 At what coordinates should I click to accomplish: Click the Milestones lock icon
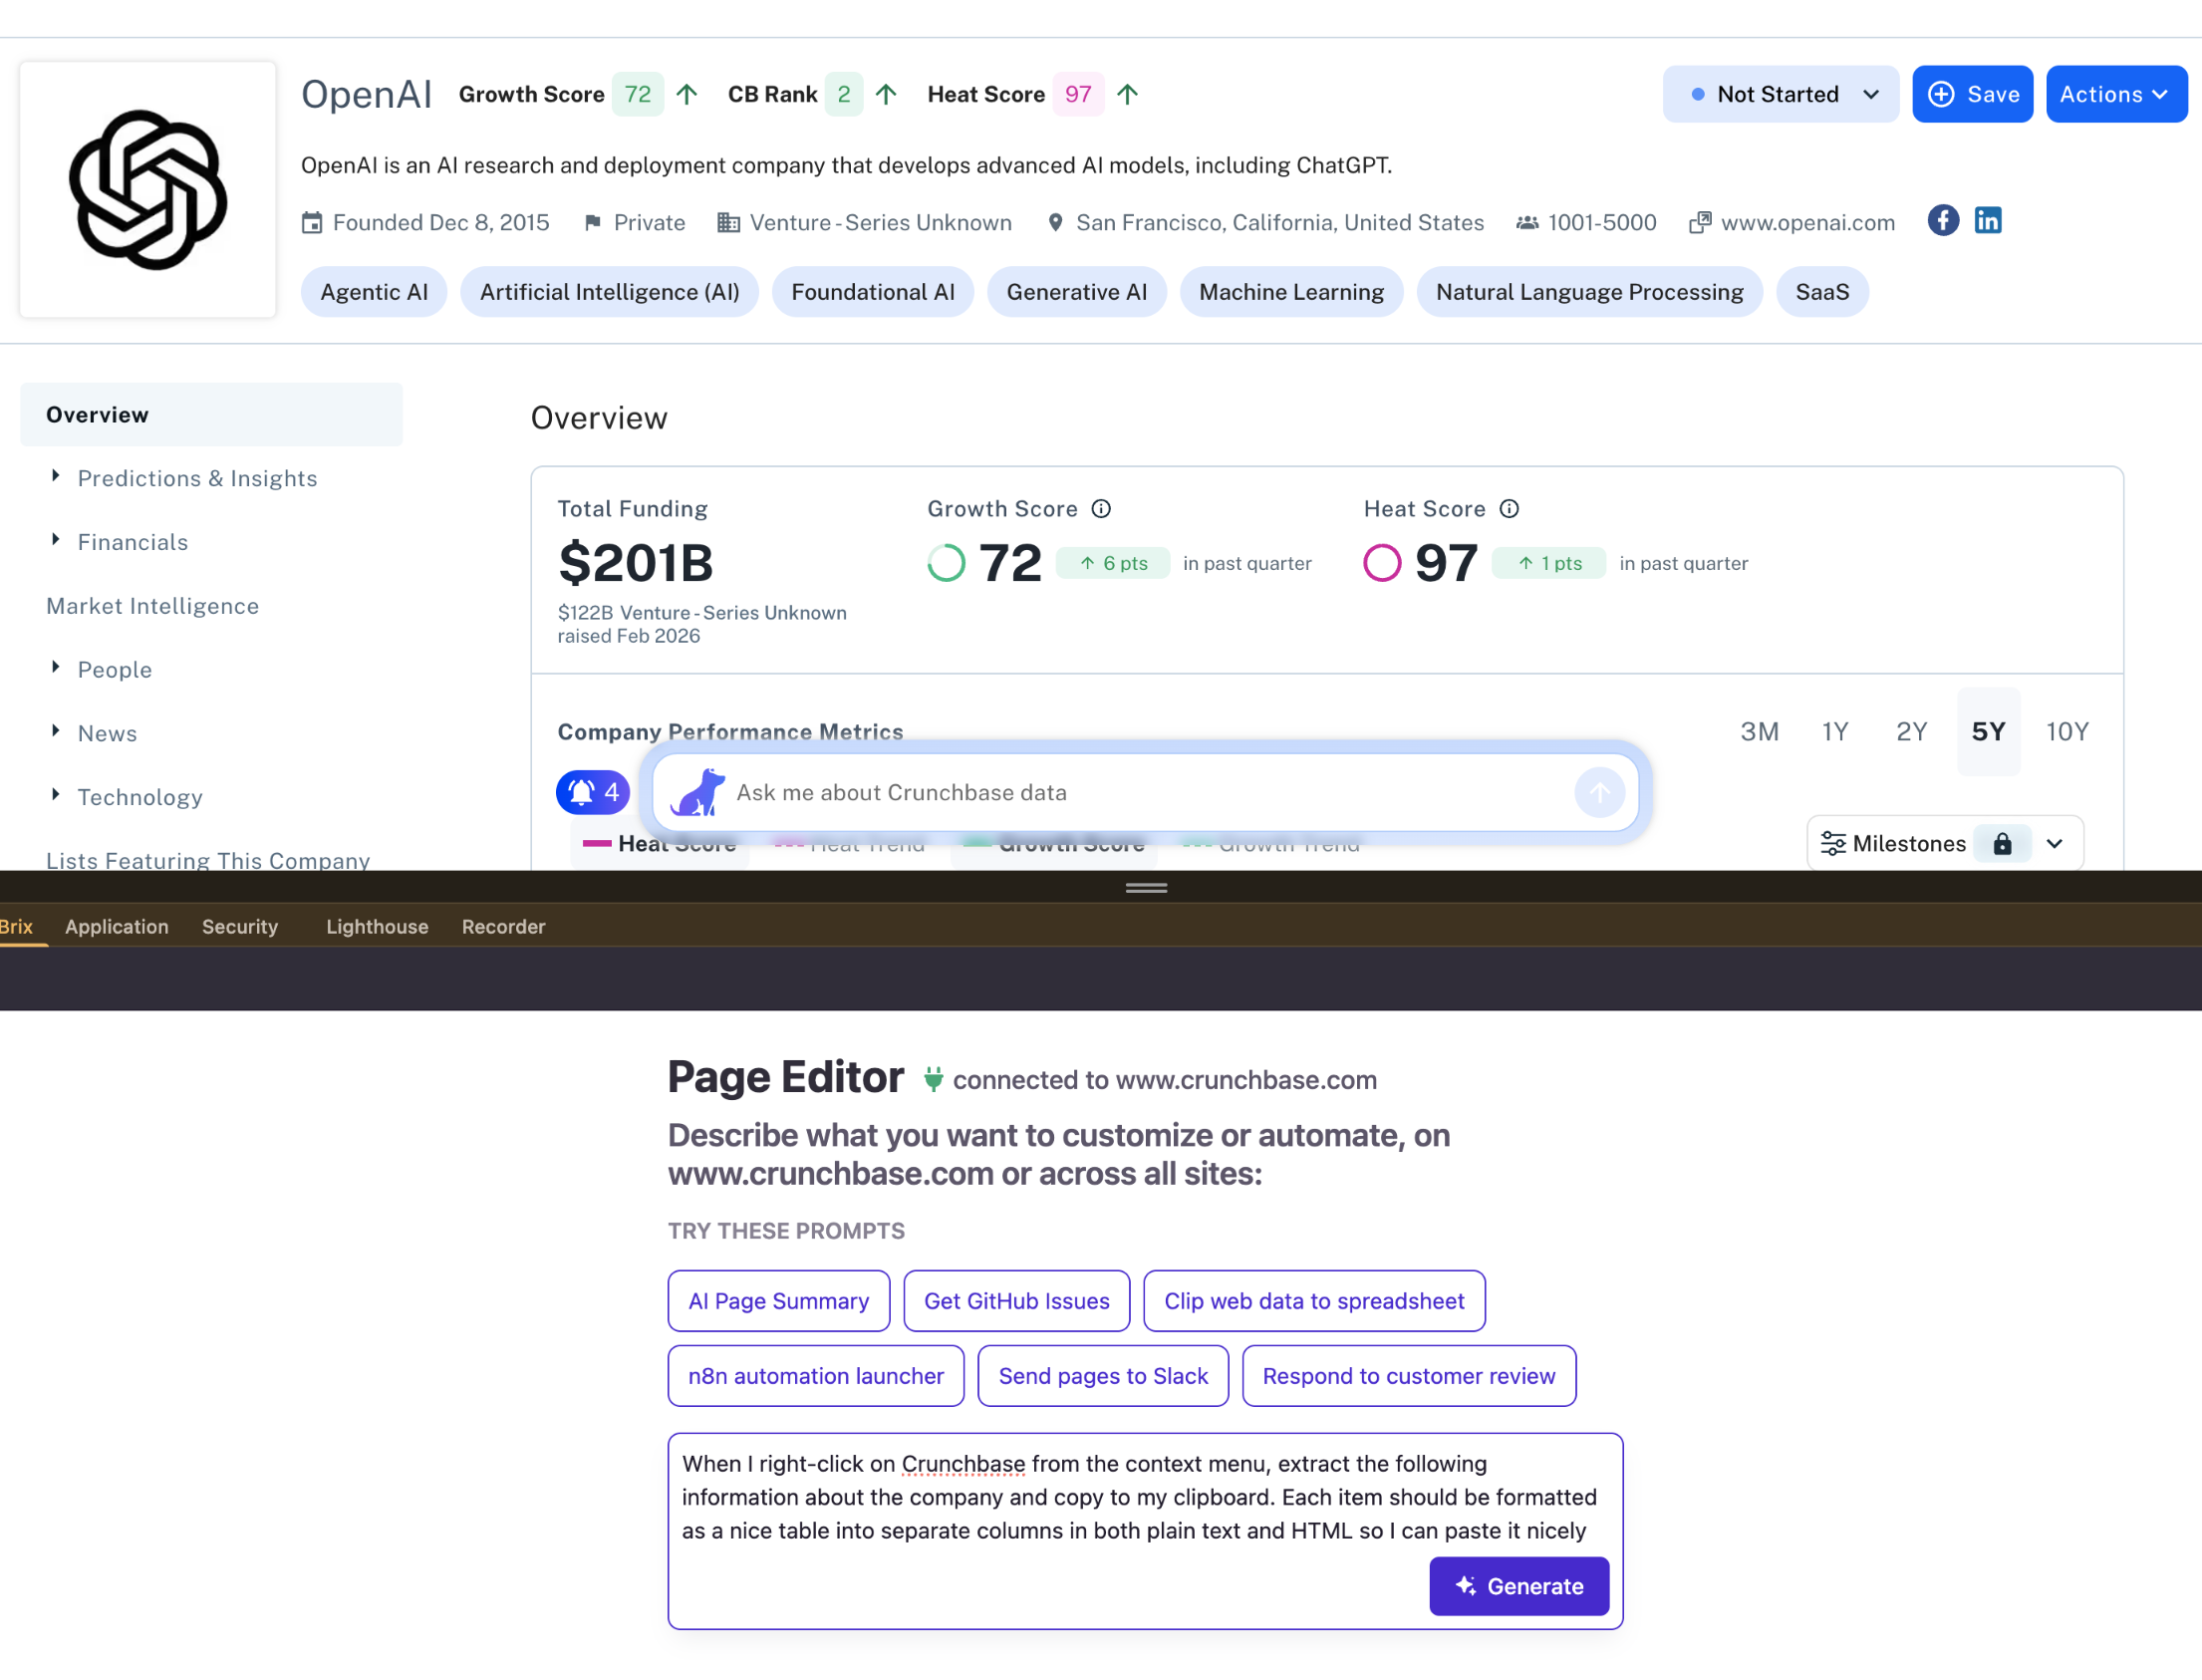pyautogui.click(x=2002, y=844)
